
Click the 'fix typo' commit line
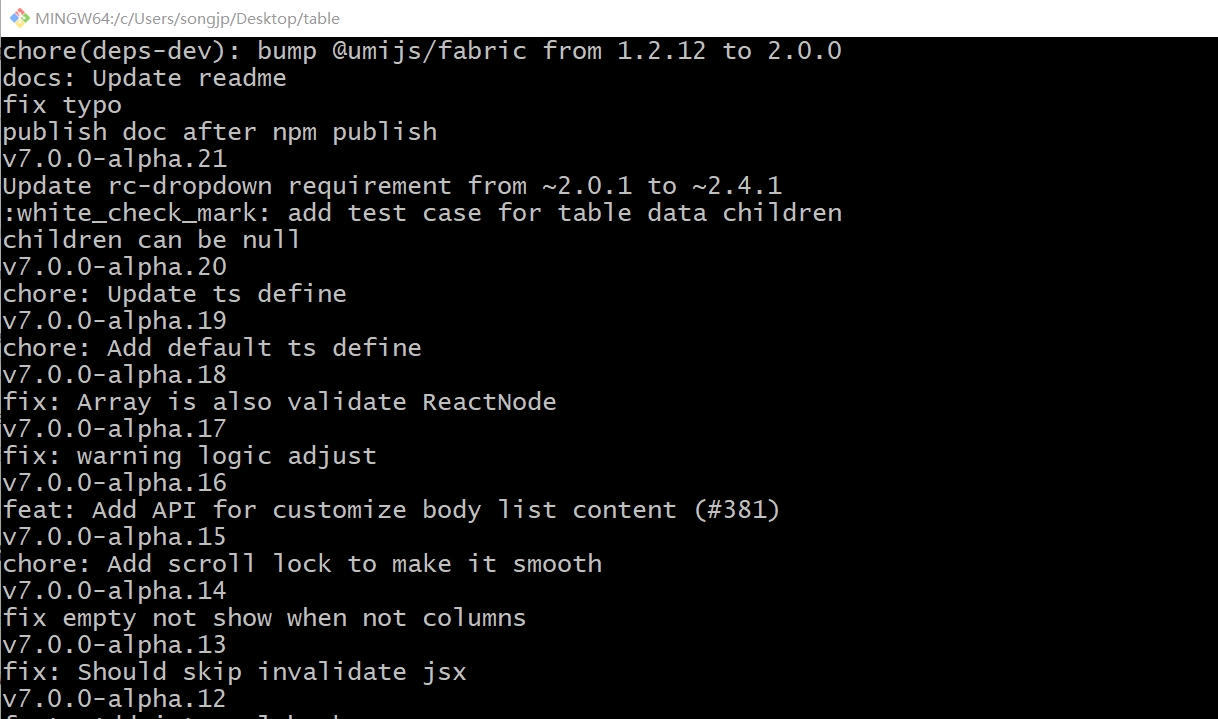pyautogui.click(x=62, y=105)
